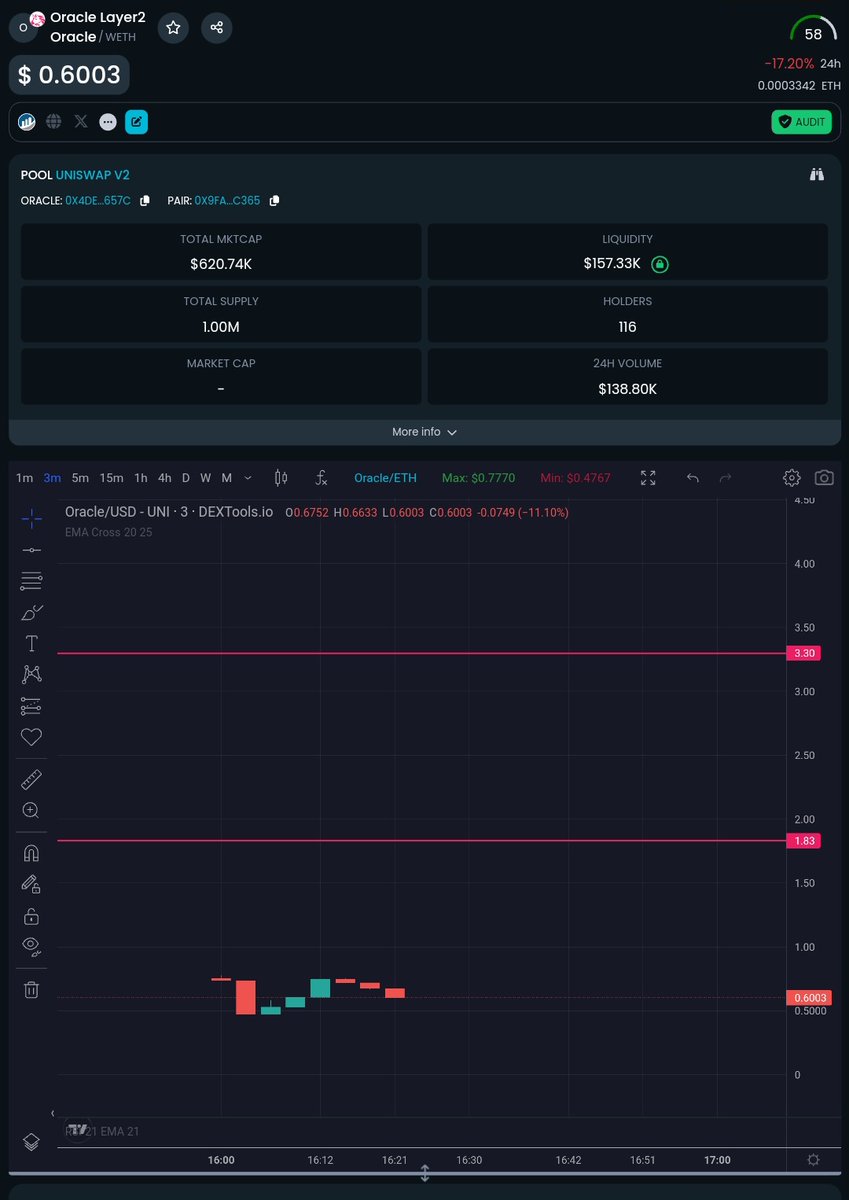Open the object tree layers icon
Screen dimensions: 849x1200
click(x=31, y=1142)
